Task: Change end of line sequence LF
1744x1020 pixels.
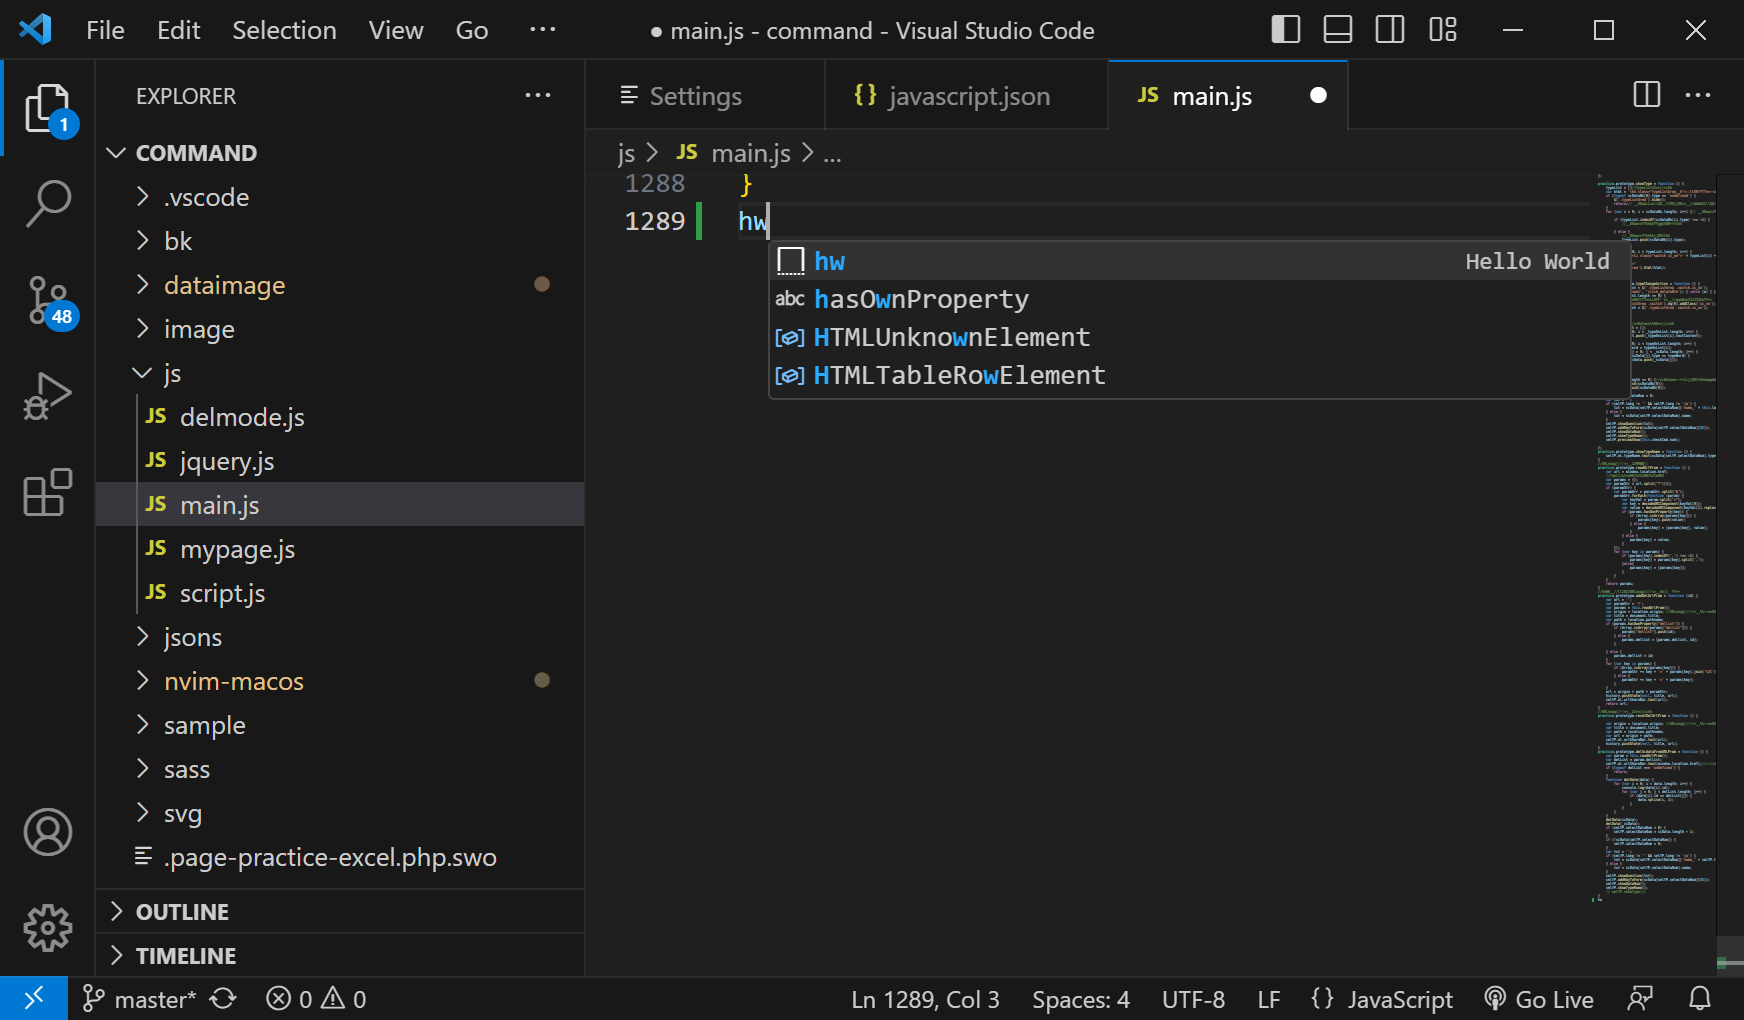Action: pyautogui.click(x=1269, y=999)
